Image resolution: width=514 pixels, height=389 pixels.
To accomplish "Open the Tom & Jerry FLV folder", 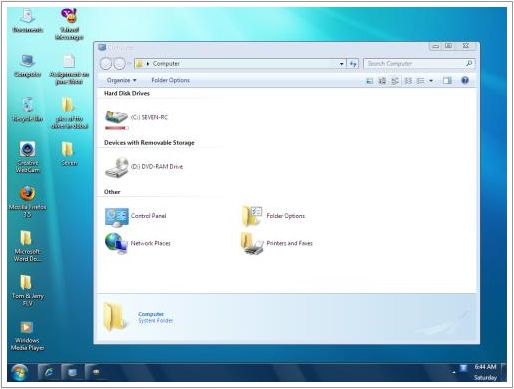I will (28, 290).
